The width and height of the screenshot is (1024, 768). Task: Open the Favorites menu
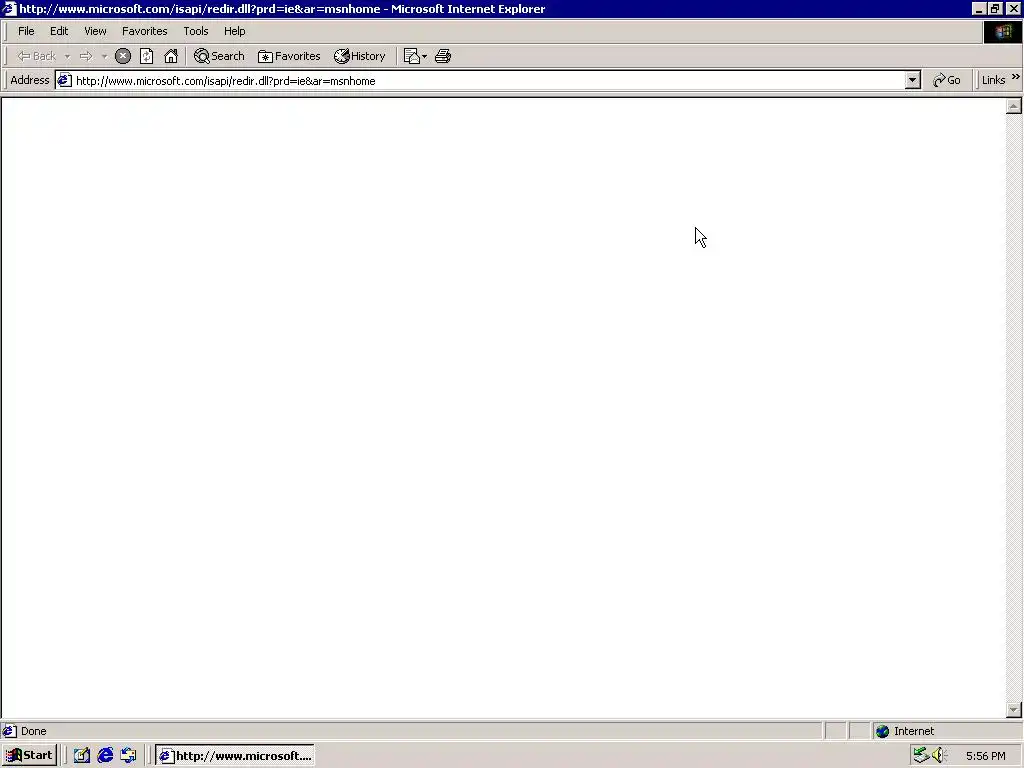tap(144, 31)
